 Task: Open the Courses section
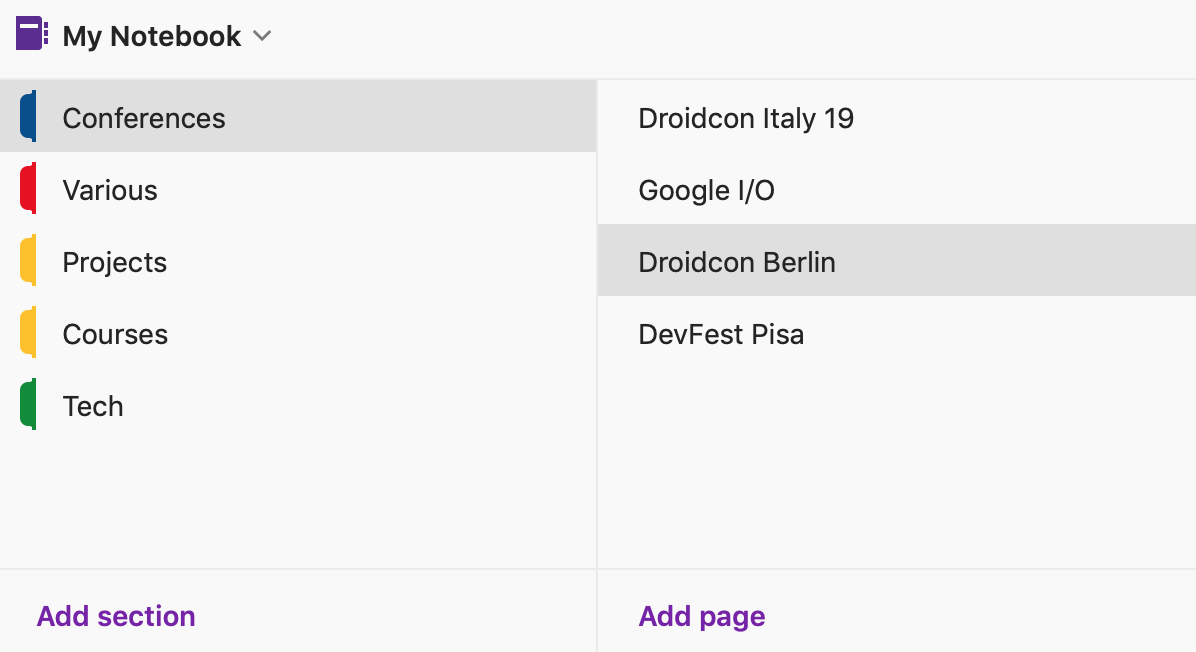point(297,332)
